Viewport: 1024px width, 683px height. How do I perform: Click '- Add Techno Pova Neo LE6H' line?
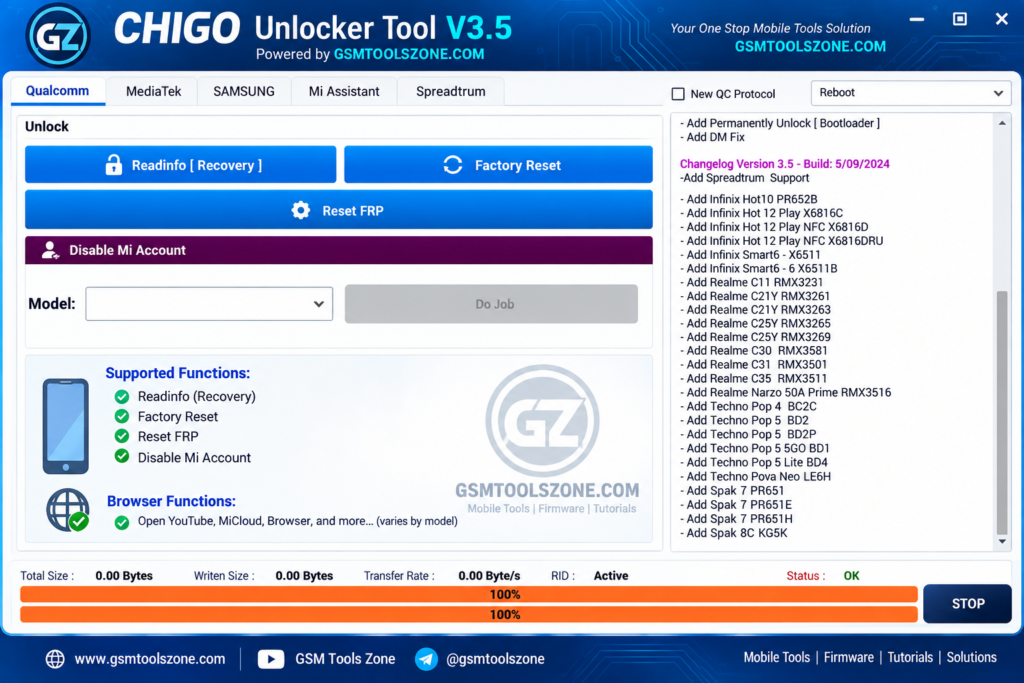pyautogui.click(x=756, y=477)
